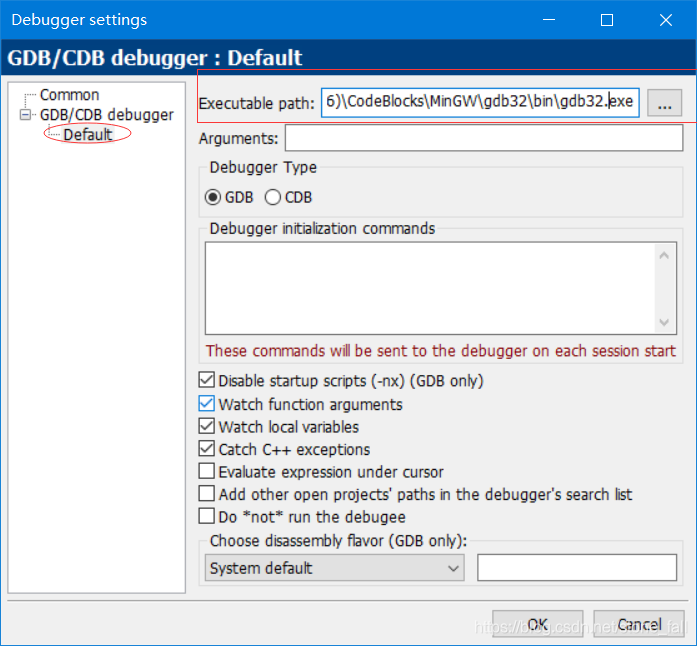
Task: Toggle Watch local variables checkbox
Action: point(207,426)
